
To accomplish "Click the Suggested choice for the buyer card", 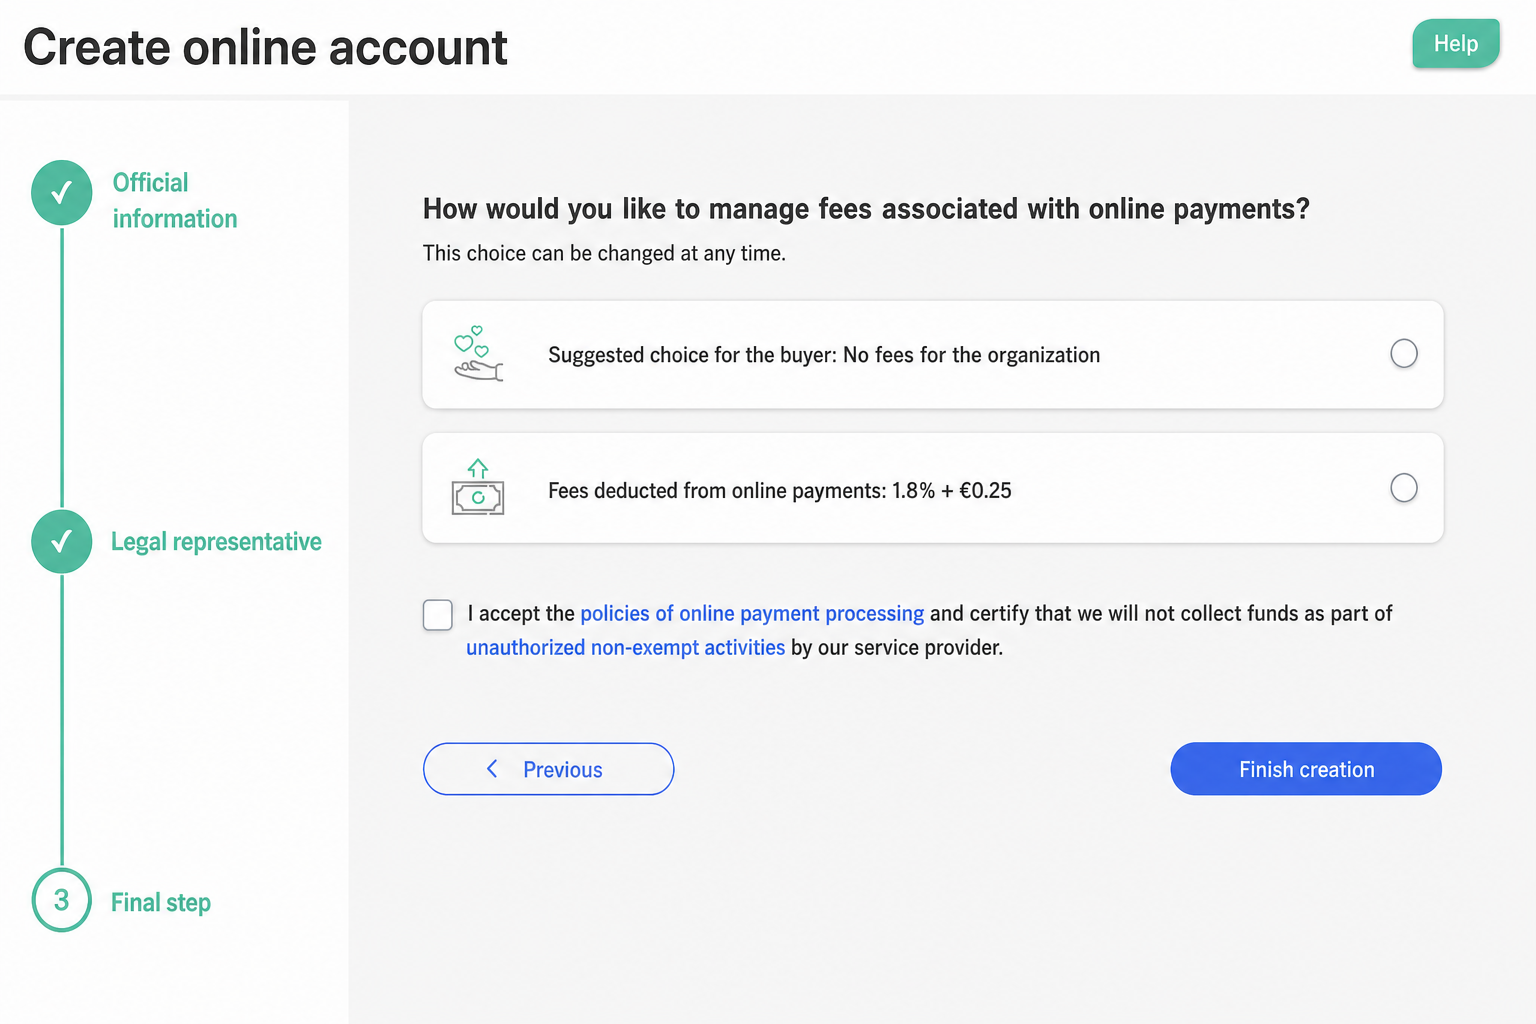I will (x=933, y=354).
